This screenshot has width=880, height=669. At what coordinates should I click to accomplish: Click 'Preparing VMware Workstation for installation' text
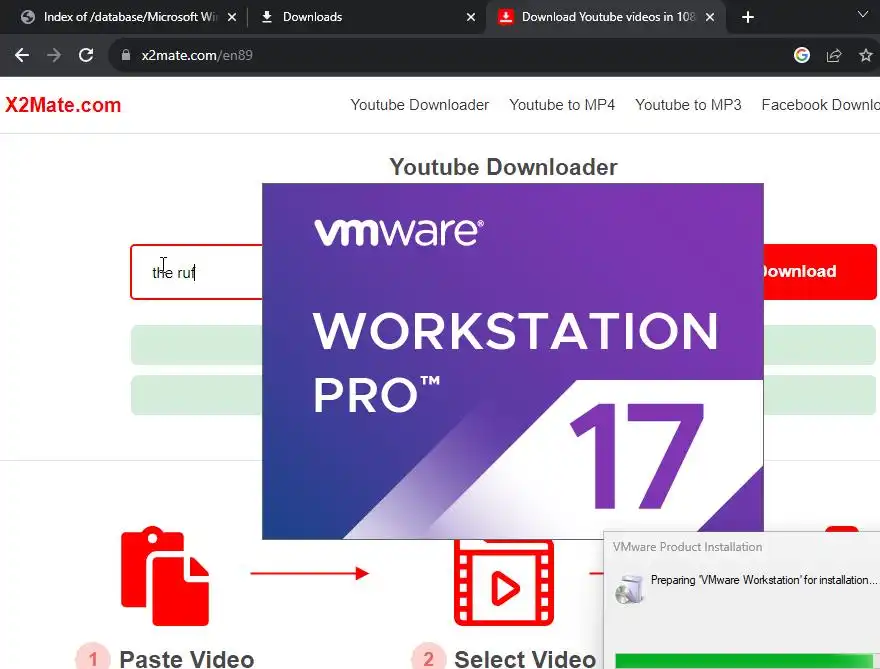pyautogui.click(x=763, y=580)
